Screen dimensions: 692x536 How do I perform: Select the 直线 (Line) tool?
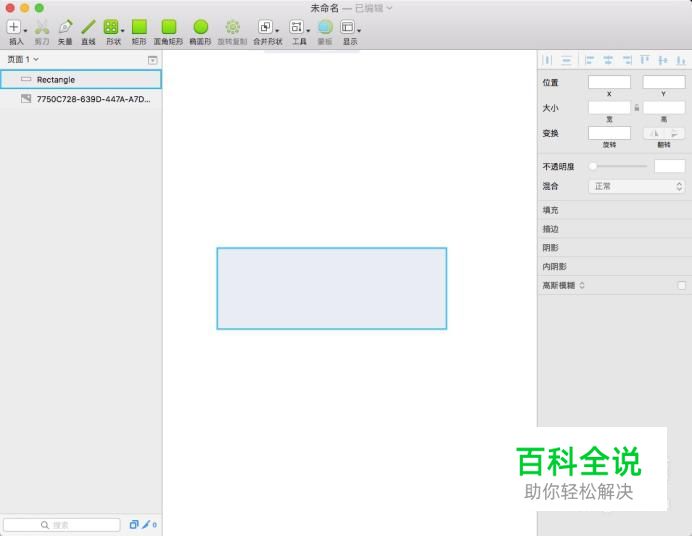click(x=88, y=28)
